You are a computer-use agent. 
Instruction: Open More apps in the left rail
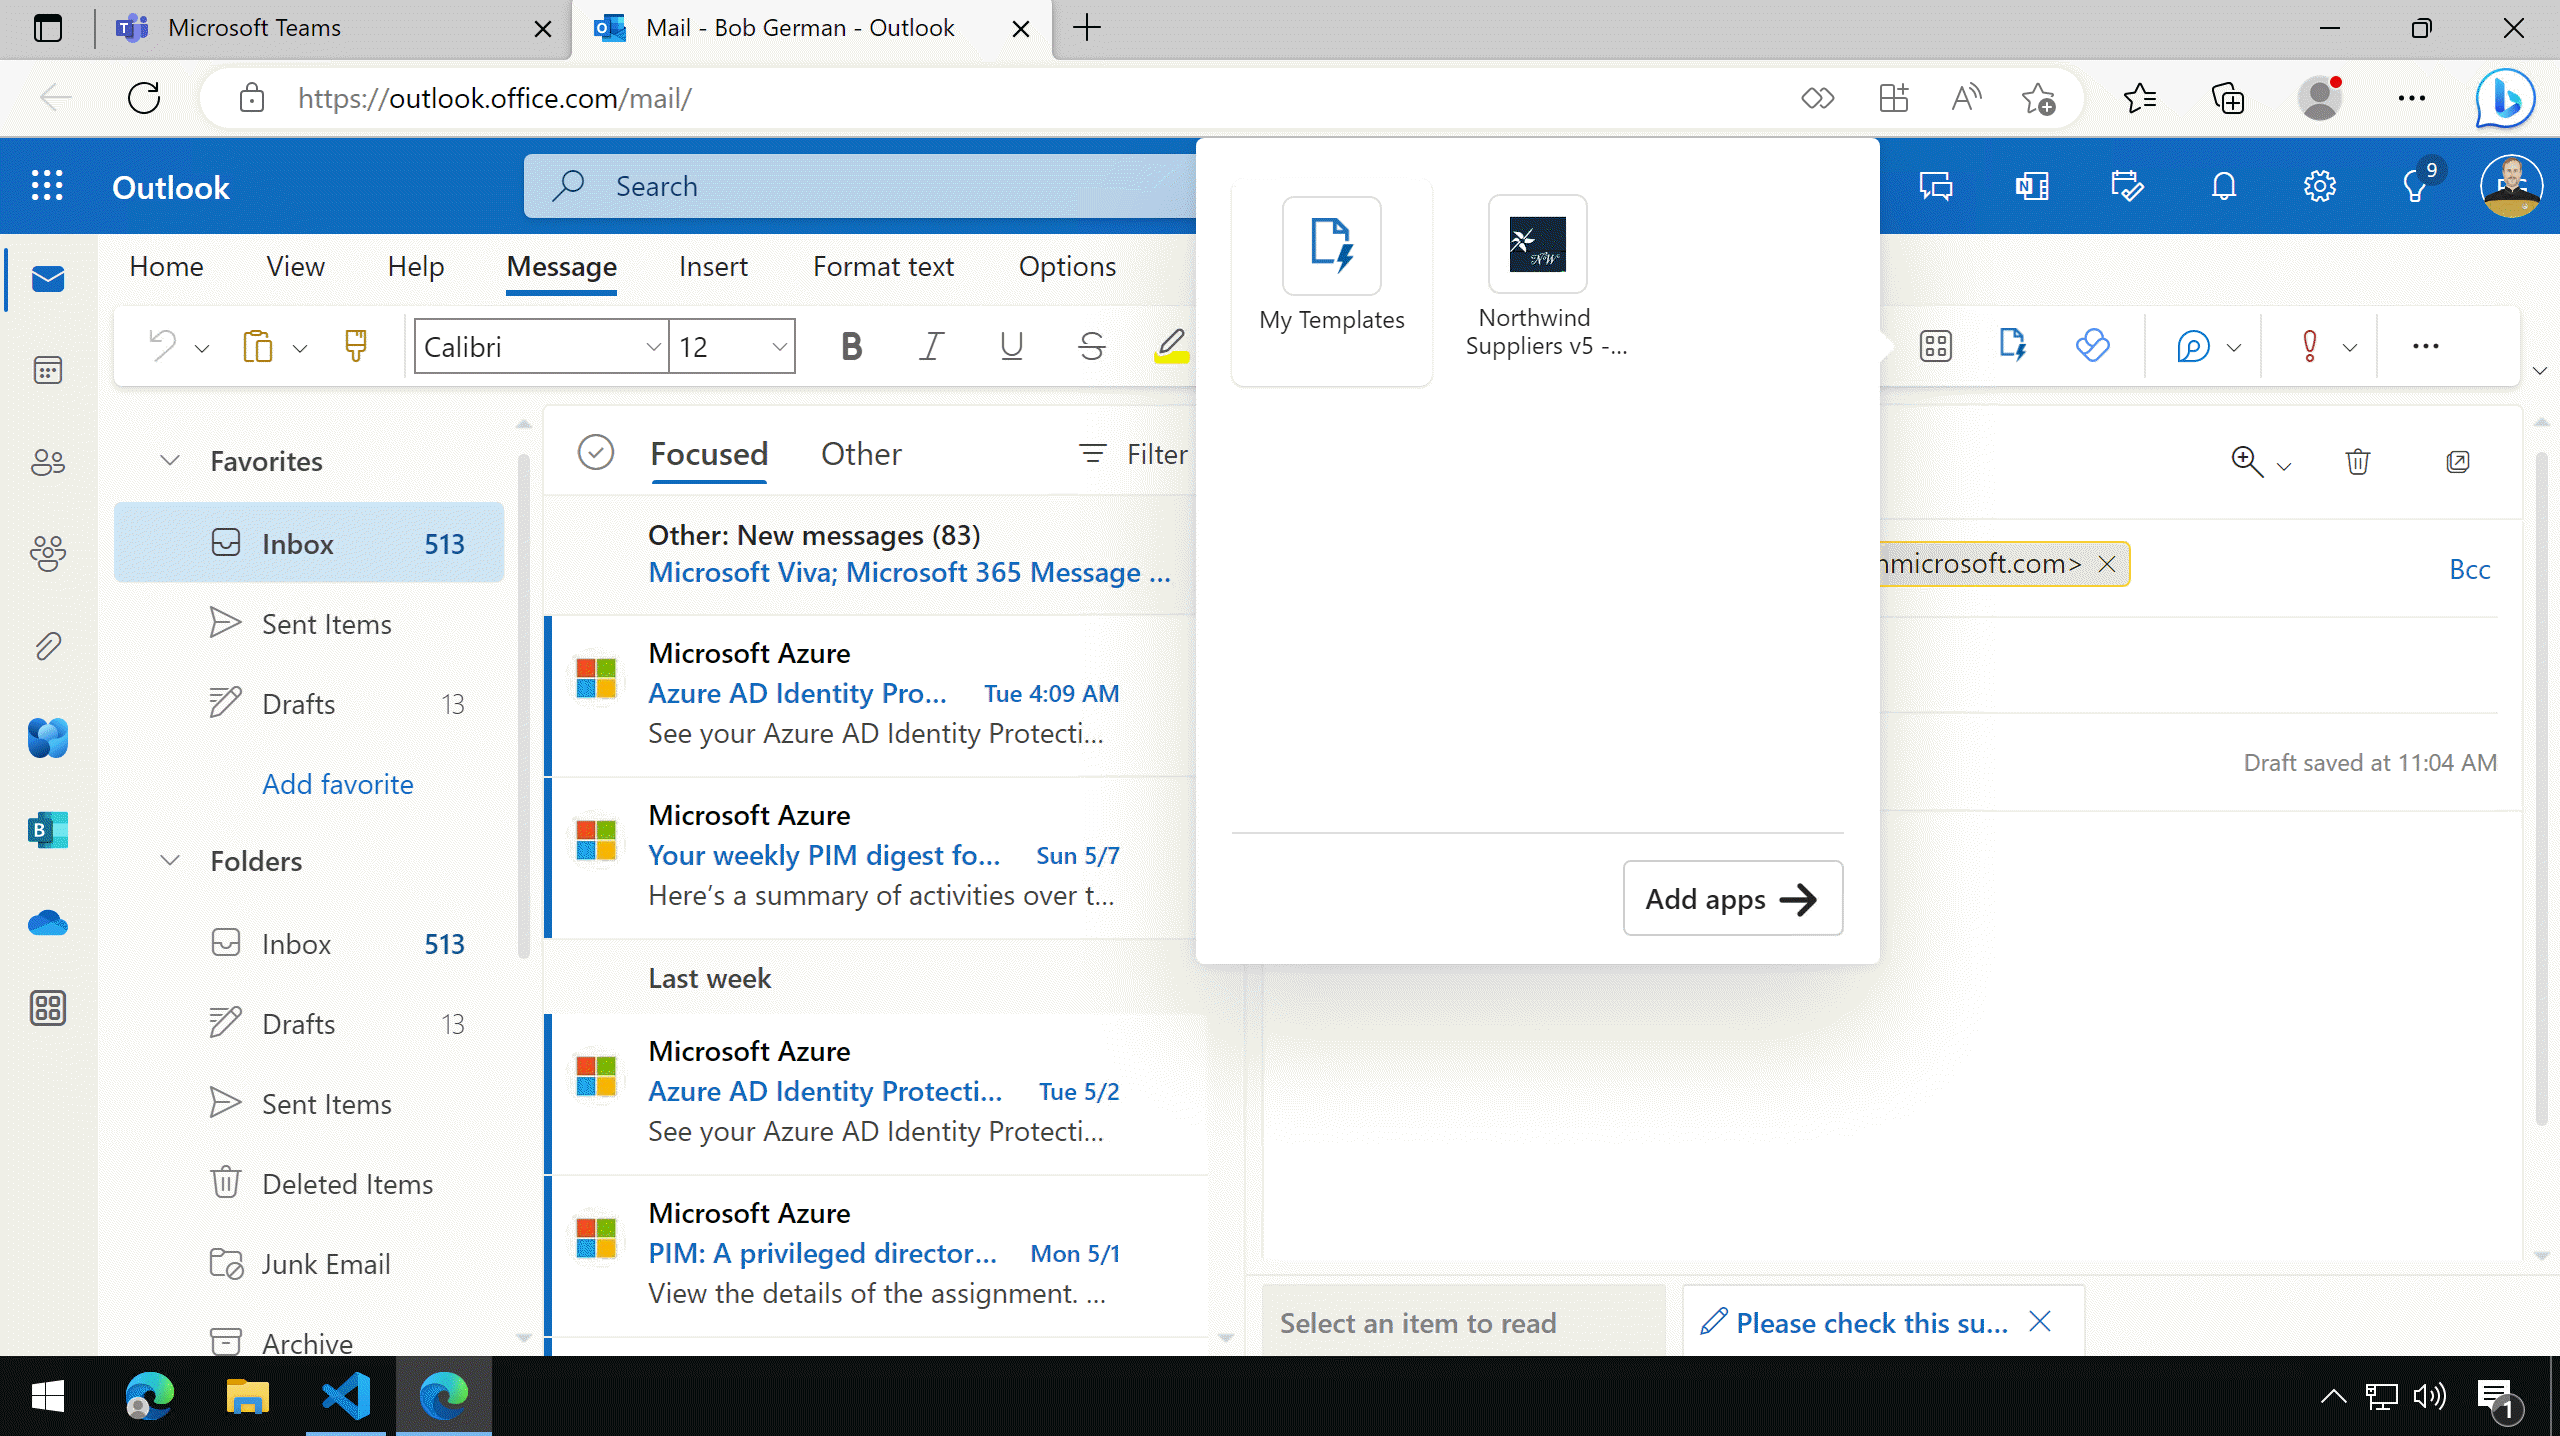48,1008
